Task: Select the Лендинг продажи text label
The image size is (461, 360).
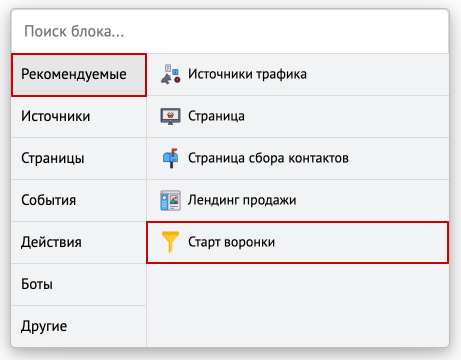Action: 242,200
